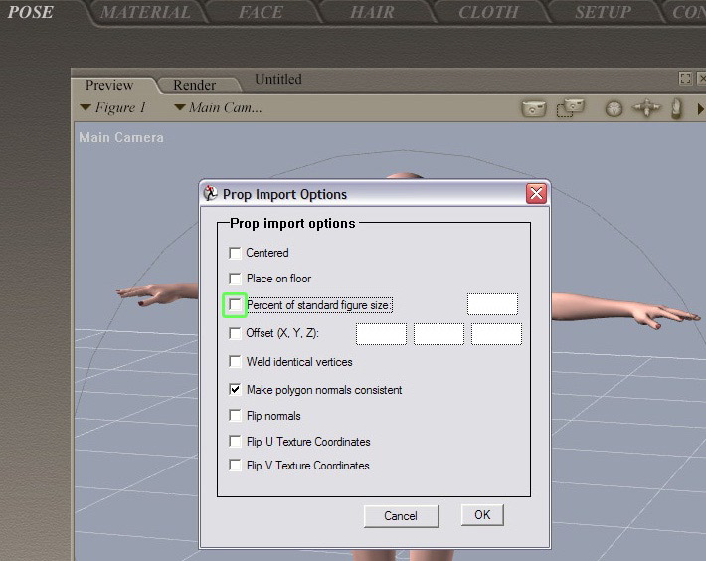Click the render camera icon

pyautogui.click(x=534, y=108)
